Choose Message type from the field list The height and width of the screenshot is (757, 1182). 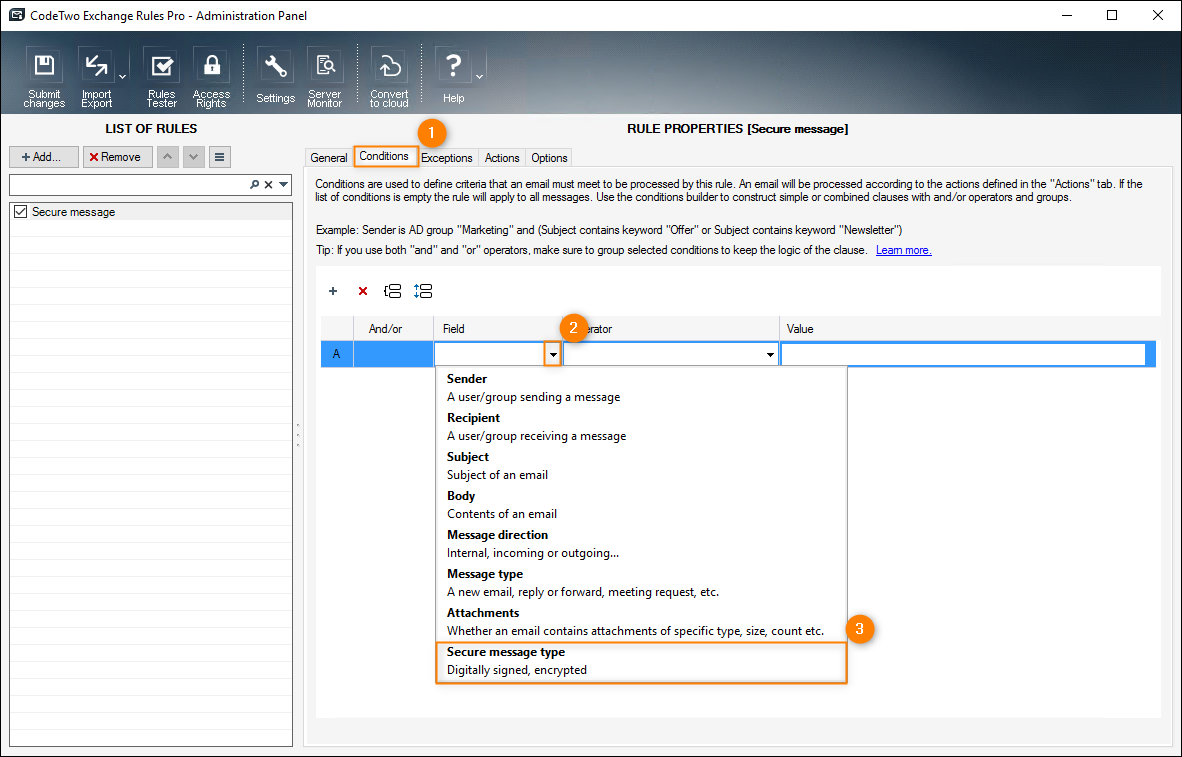coord(641,583)
